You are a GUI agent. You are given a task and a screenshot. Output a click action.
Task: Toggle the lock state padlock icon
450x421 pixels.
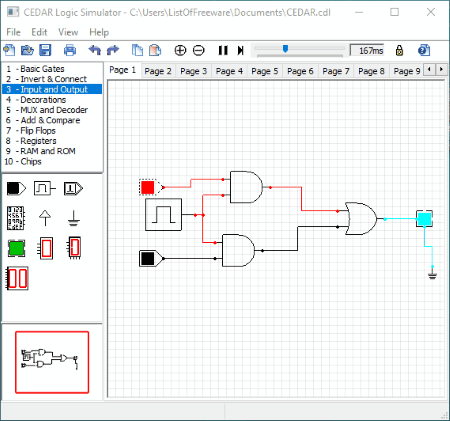(399, 50)
